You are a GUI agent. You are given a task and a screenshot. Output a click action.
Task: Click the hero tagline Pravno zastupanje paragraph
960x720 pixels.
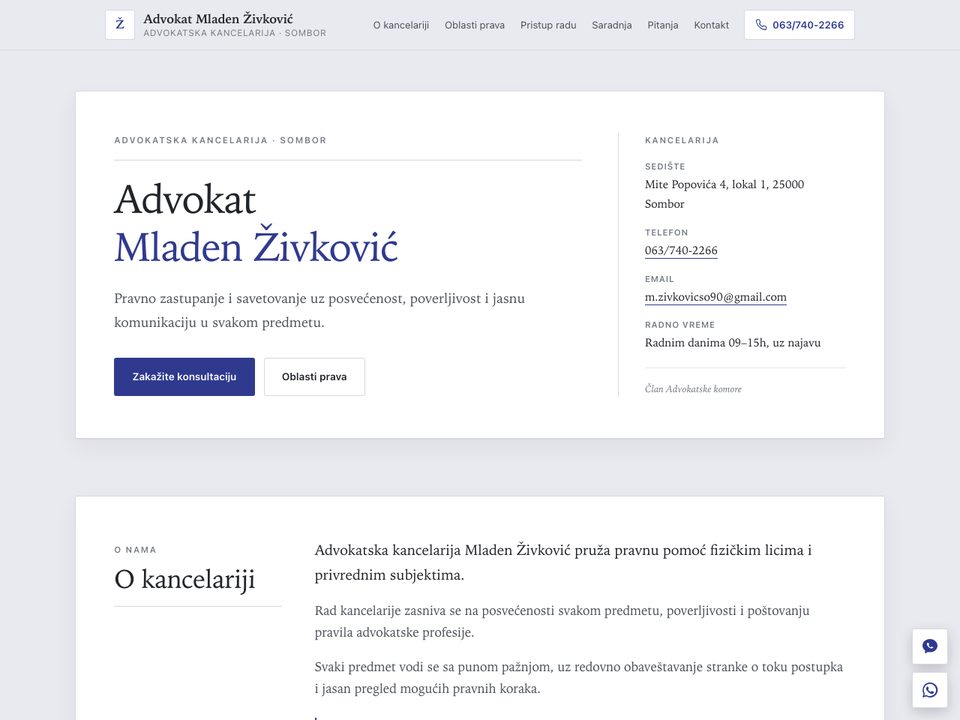pyautogui.click(x=319, y=310)
